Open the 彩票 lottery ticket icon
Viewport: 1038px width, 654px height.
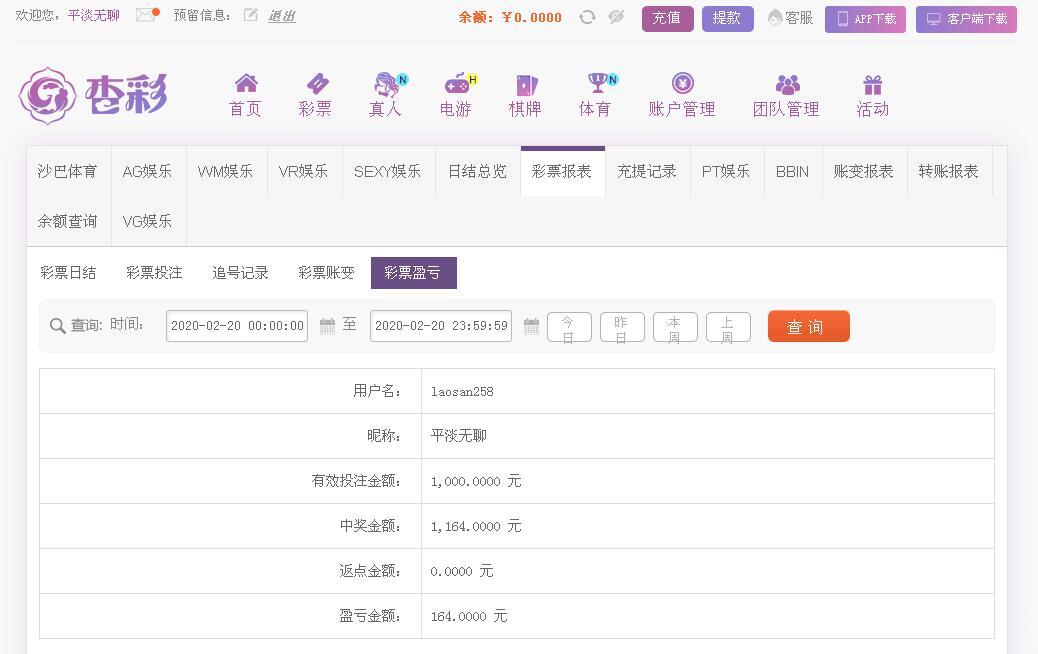pyautogui.click(x=316, y=84)
